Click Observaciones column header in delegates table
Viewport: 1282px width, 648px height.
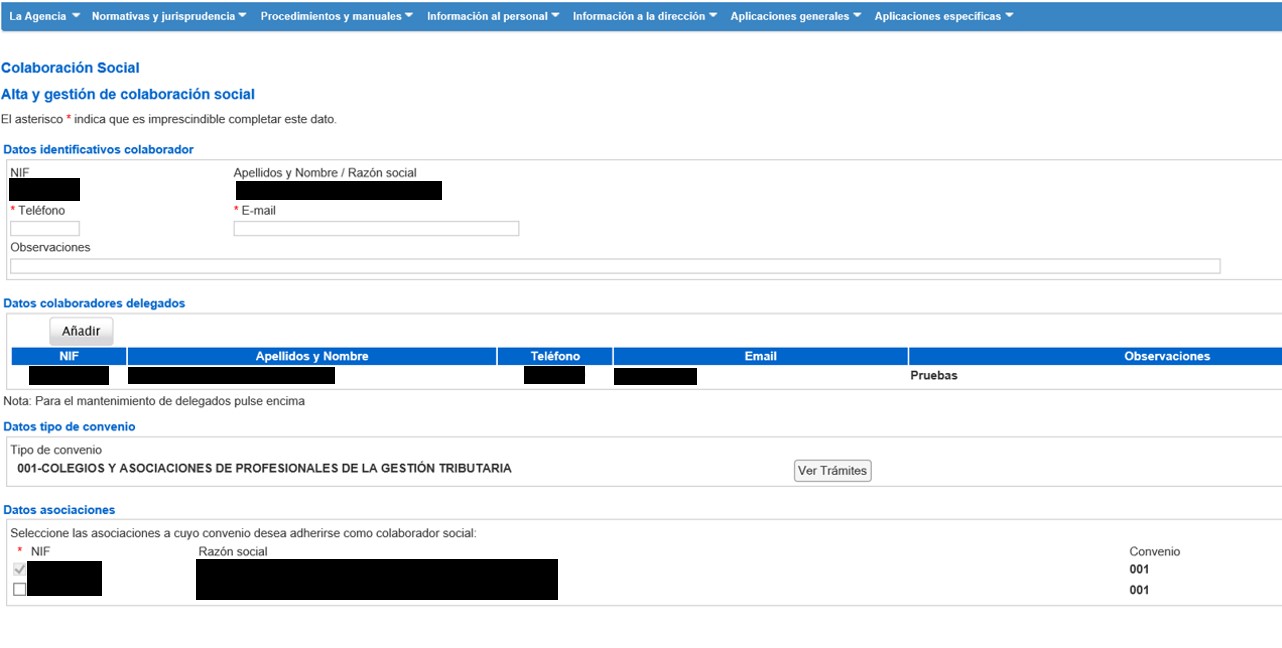(x=1166, y=356)
